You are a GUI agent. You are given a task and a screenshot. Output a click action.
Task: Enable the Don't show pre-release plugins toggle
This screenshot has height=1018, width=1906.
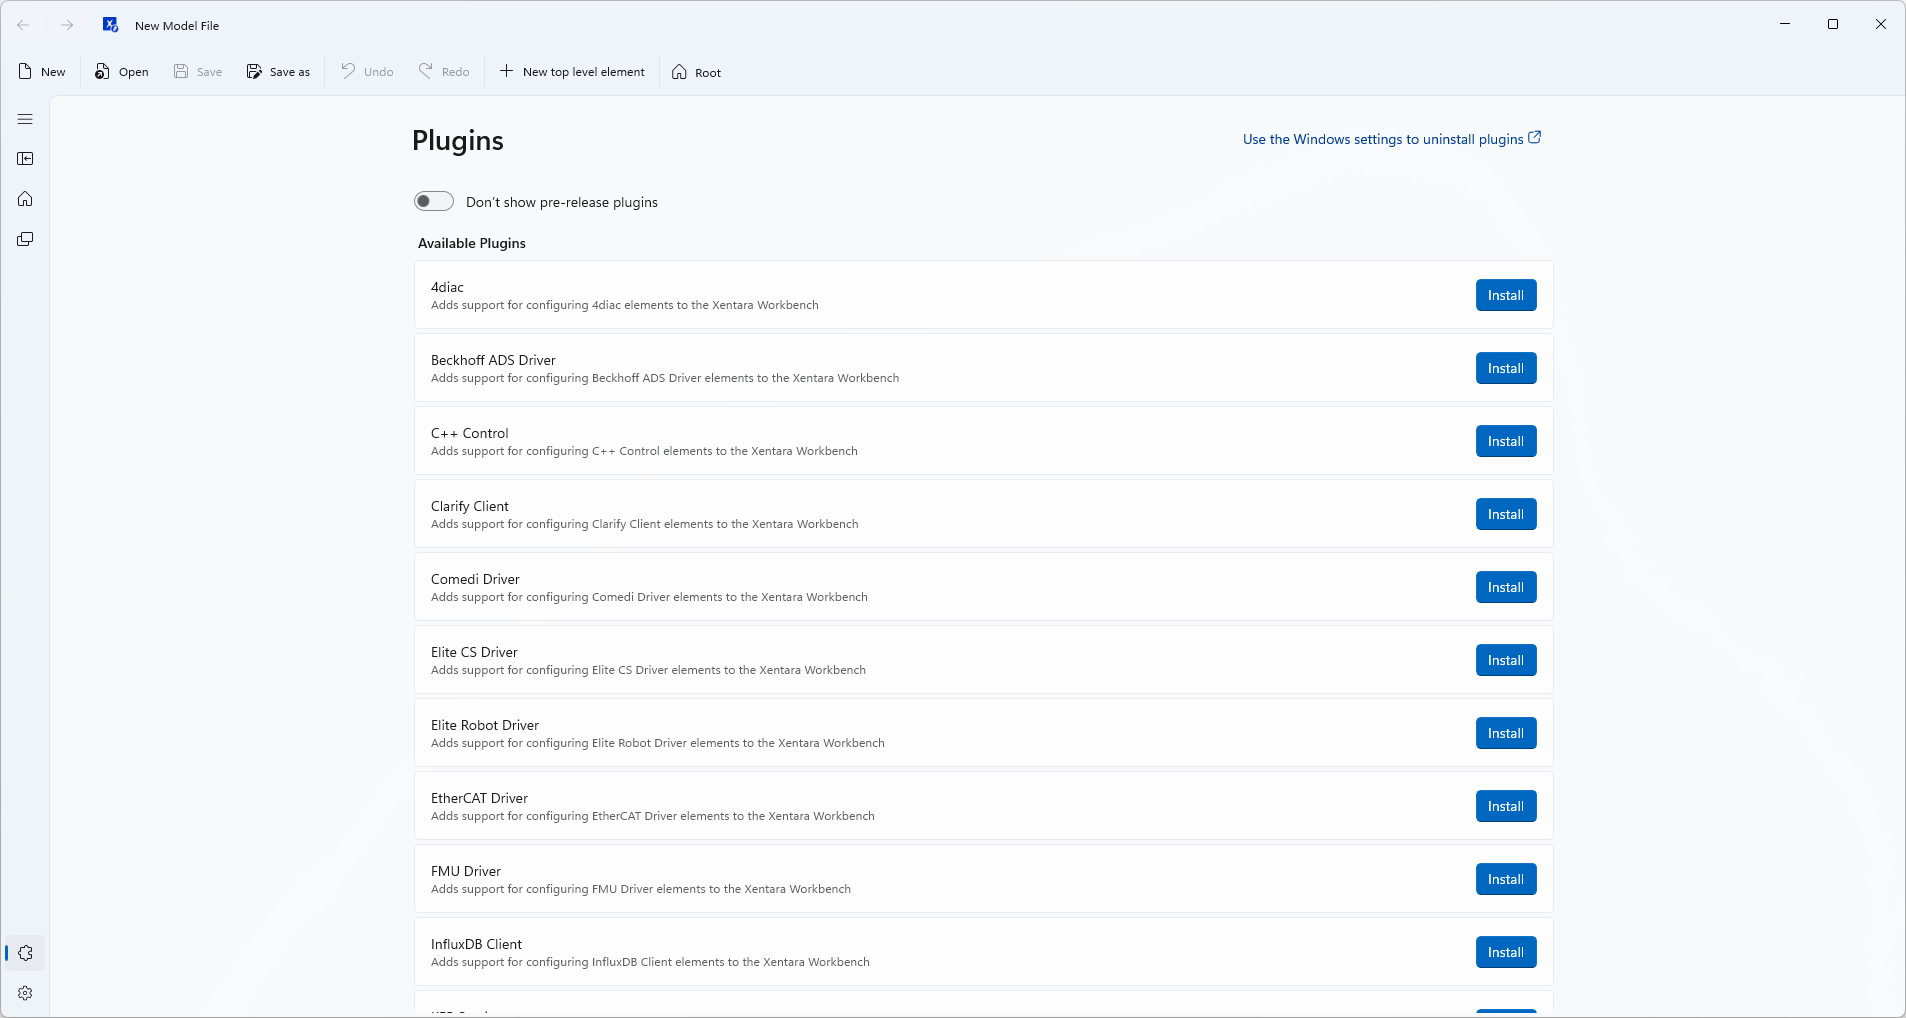(x=433, y=201)
